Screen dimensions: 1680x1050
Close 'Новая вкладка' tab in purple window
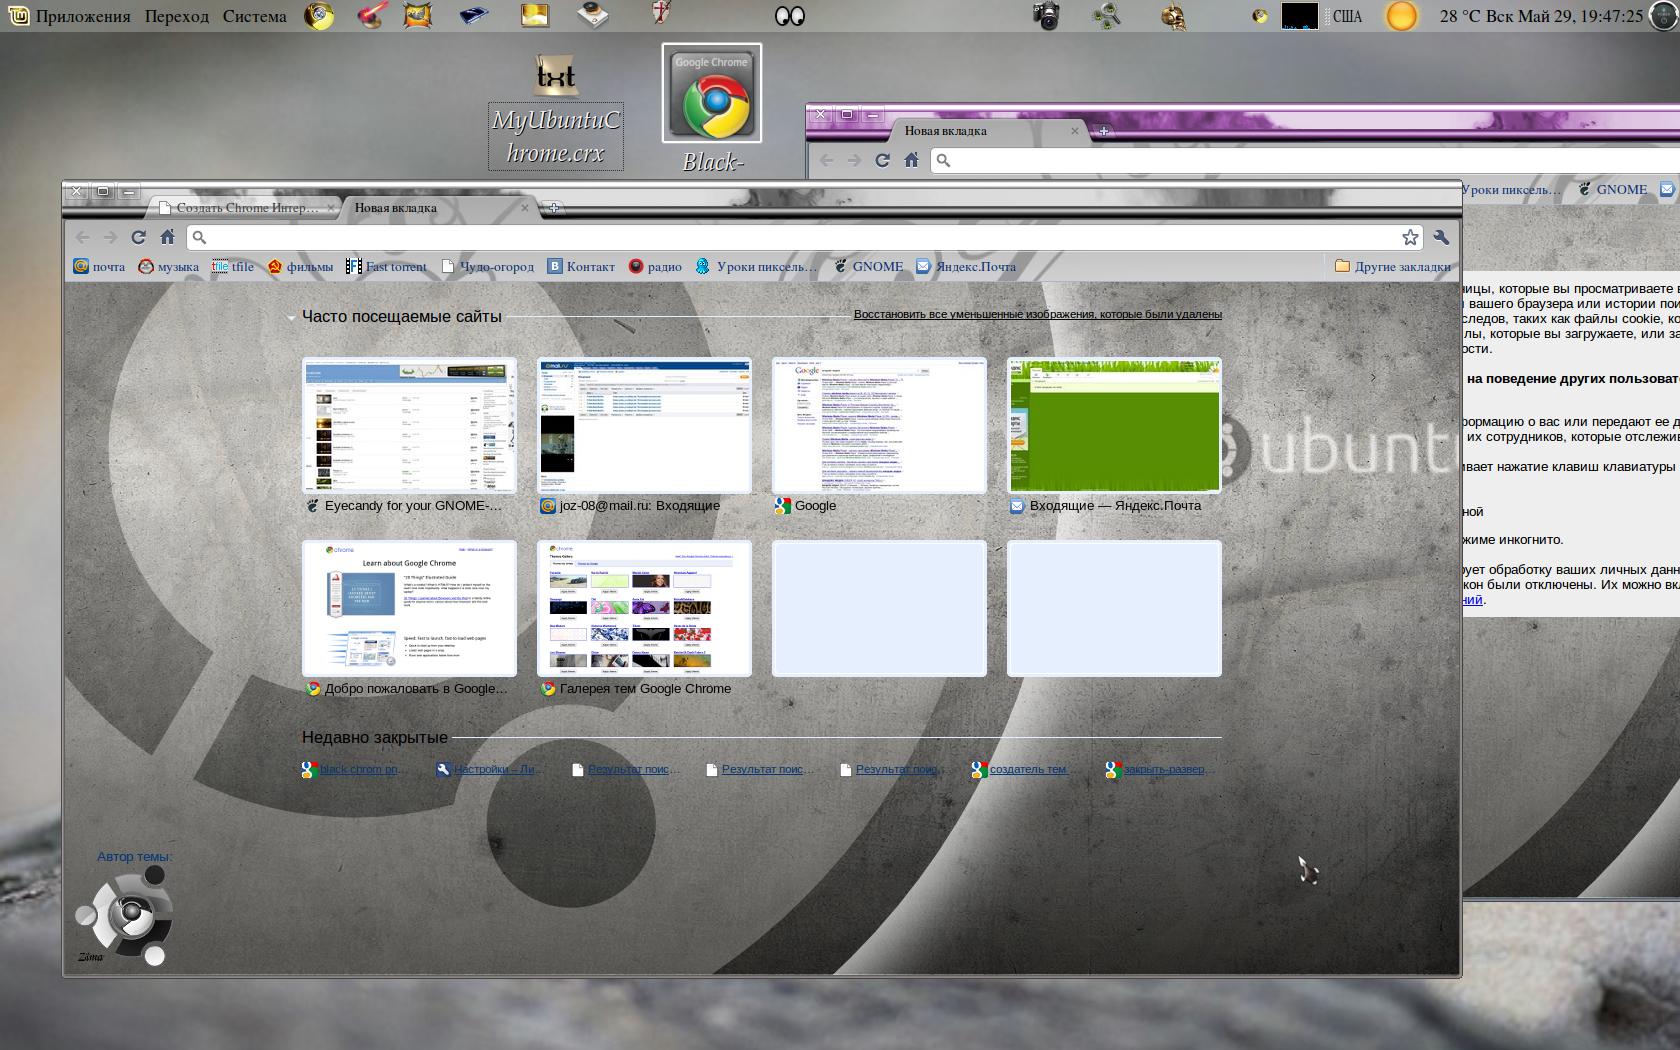1075,131
